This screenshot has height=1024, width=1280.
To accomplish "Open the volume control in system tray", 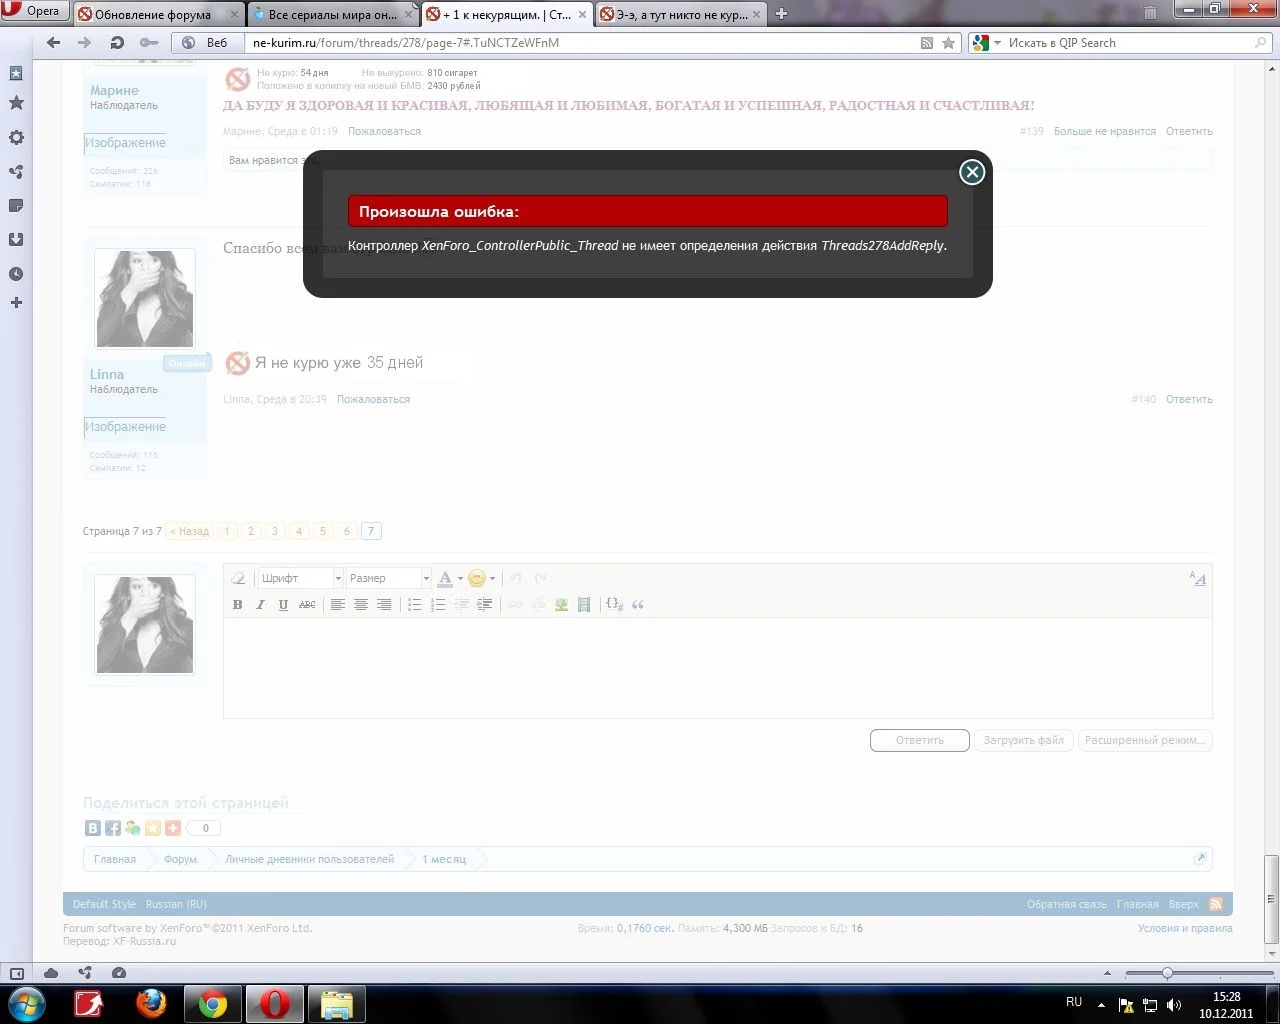I will coord(1174,1005).
